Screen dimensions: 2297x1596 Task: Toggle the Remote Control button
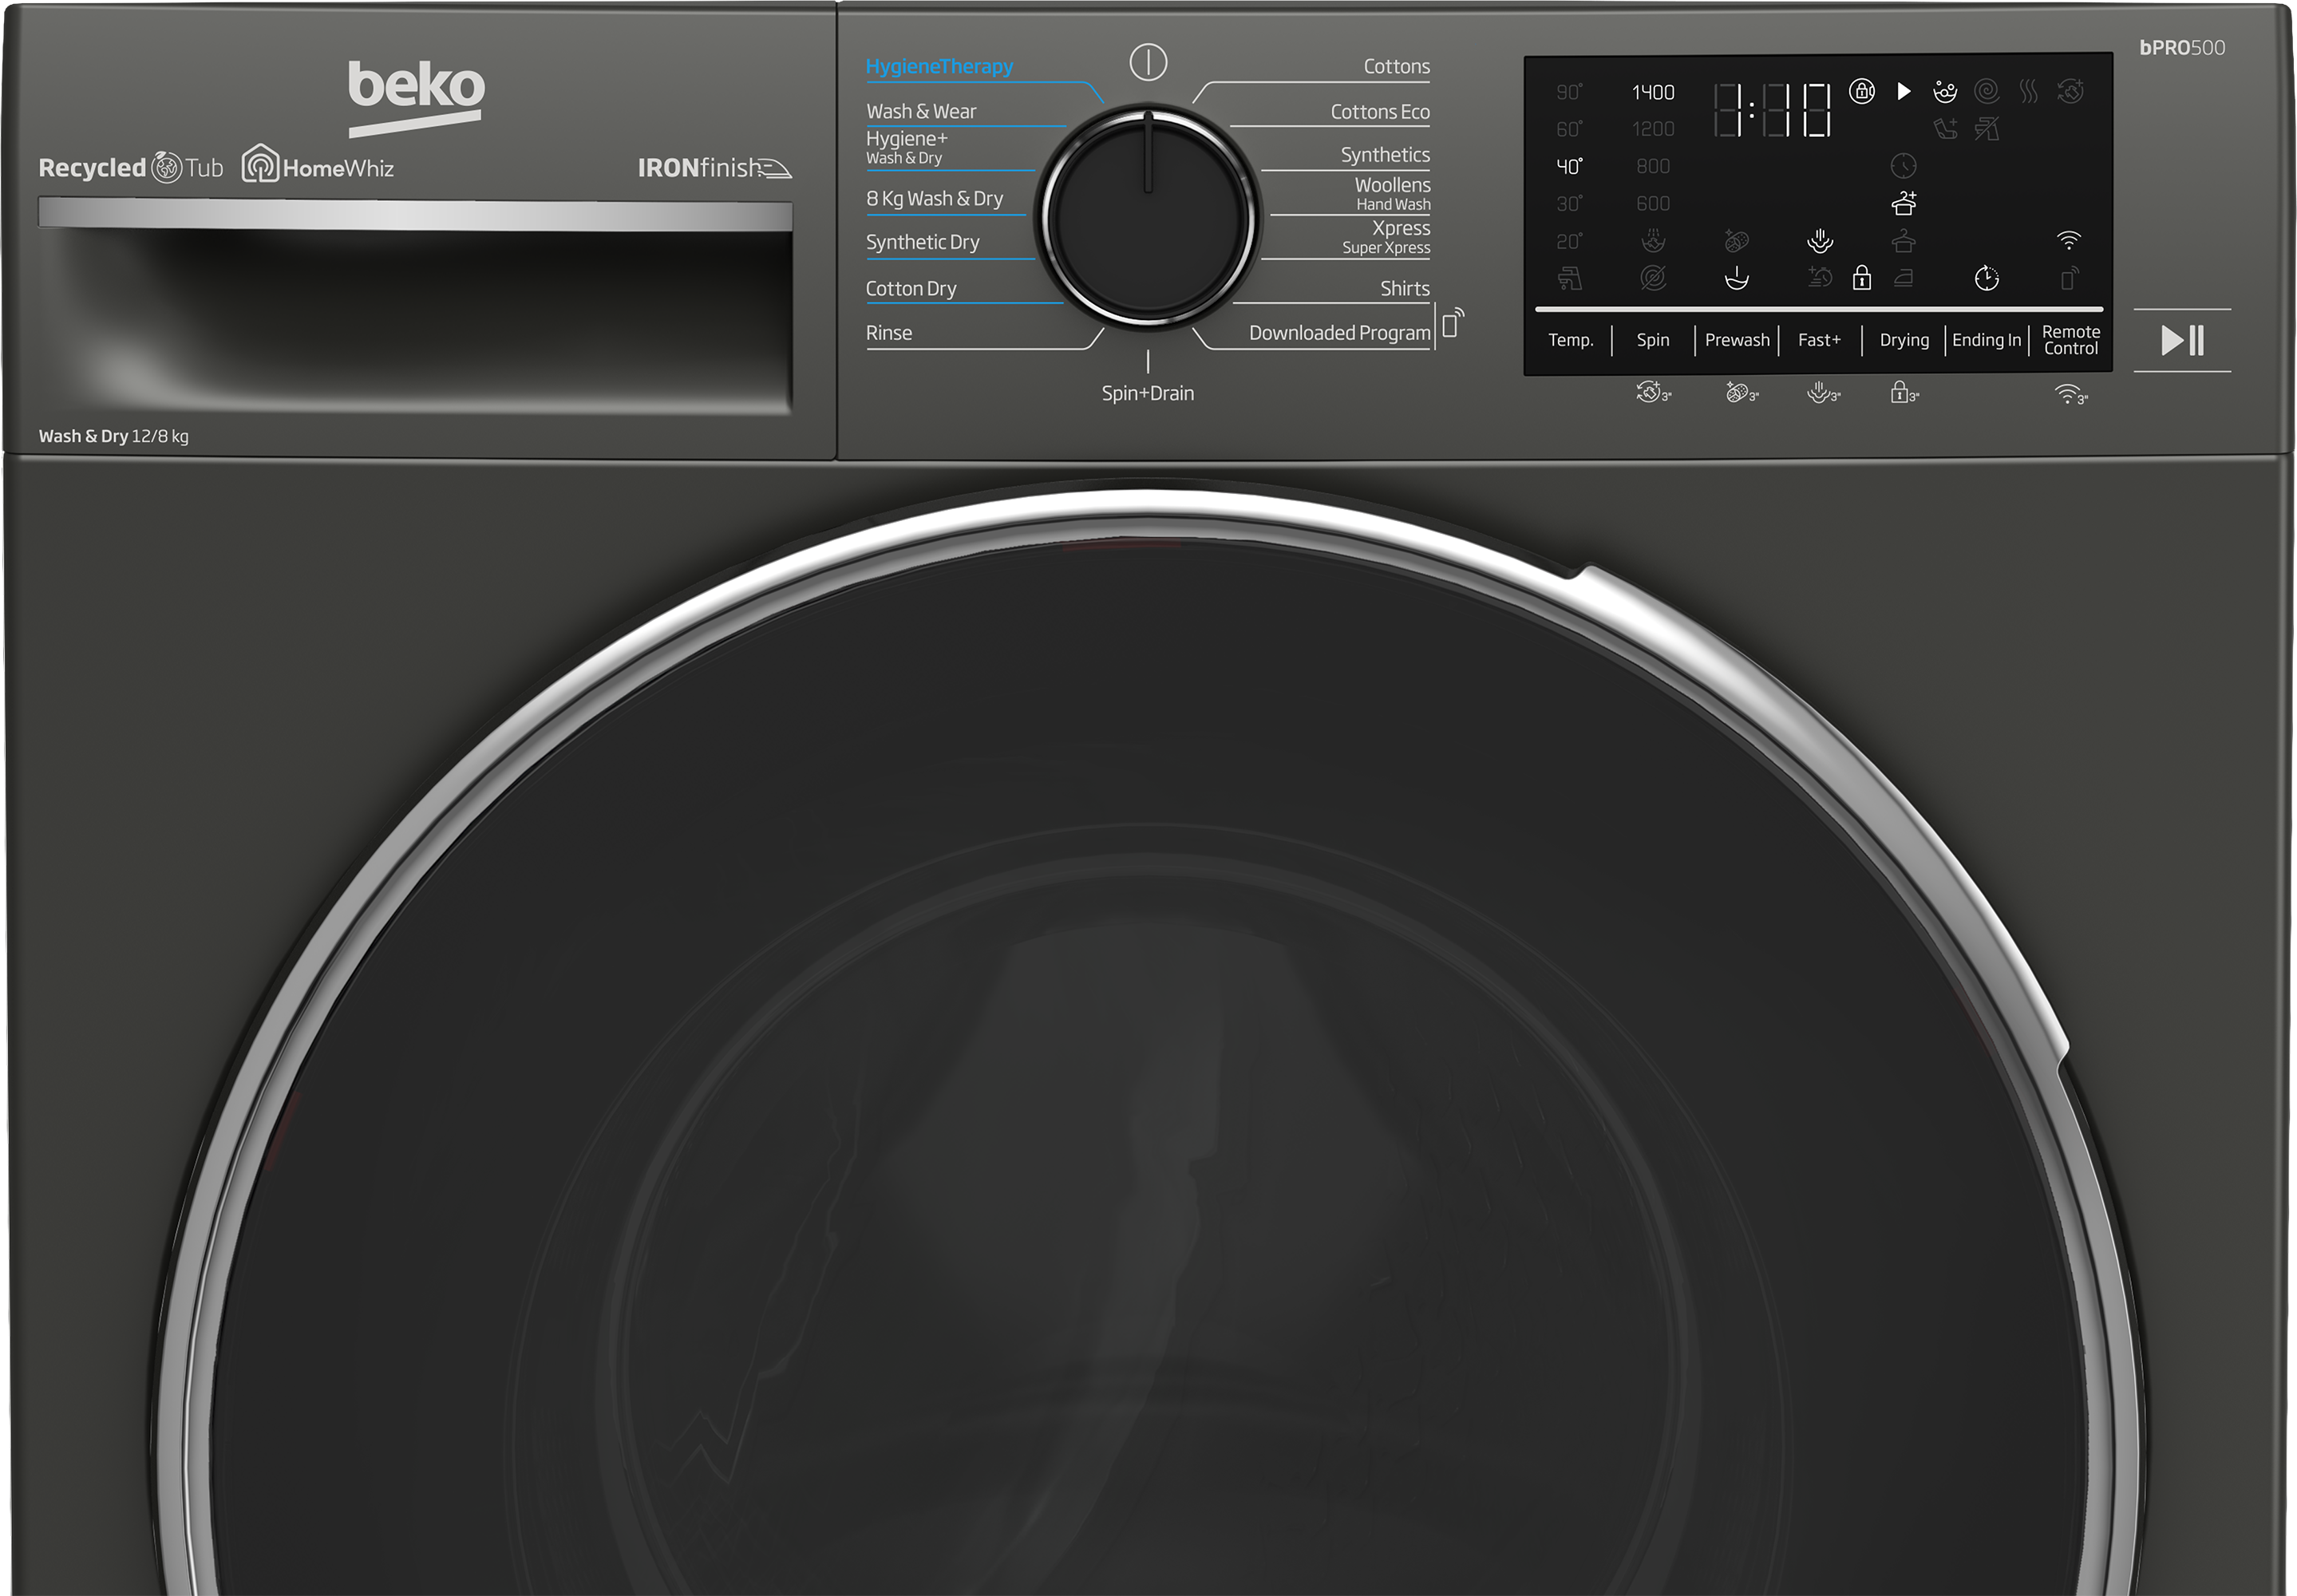2070,340
